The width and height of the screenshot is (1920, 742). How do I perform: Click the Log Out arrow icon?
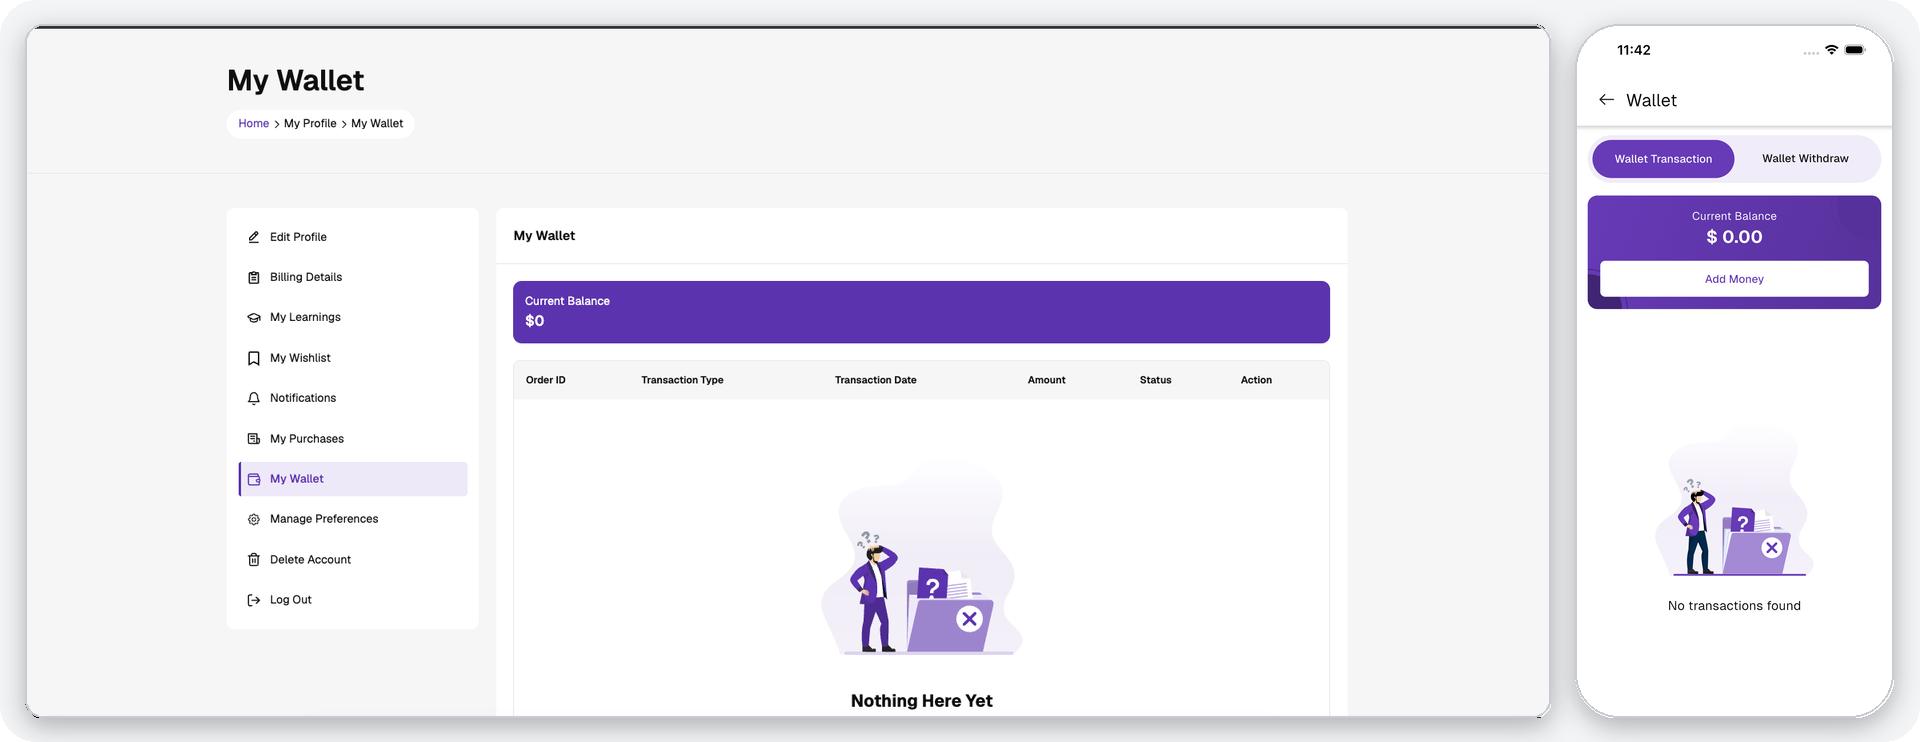254,600
